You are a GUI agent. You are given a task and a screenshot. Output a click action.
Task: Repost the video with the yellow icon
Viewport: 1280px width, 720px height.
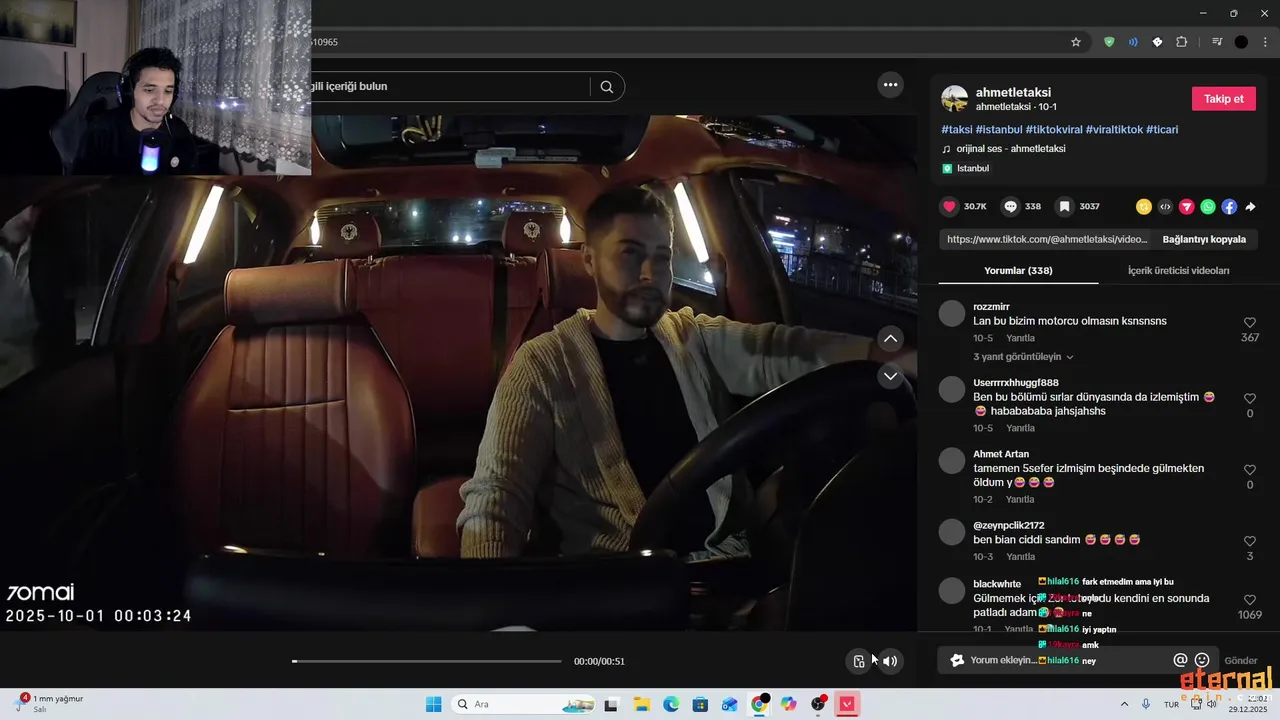[x=1143, y=207]
